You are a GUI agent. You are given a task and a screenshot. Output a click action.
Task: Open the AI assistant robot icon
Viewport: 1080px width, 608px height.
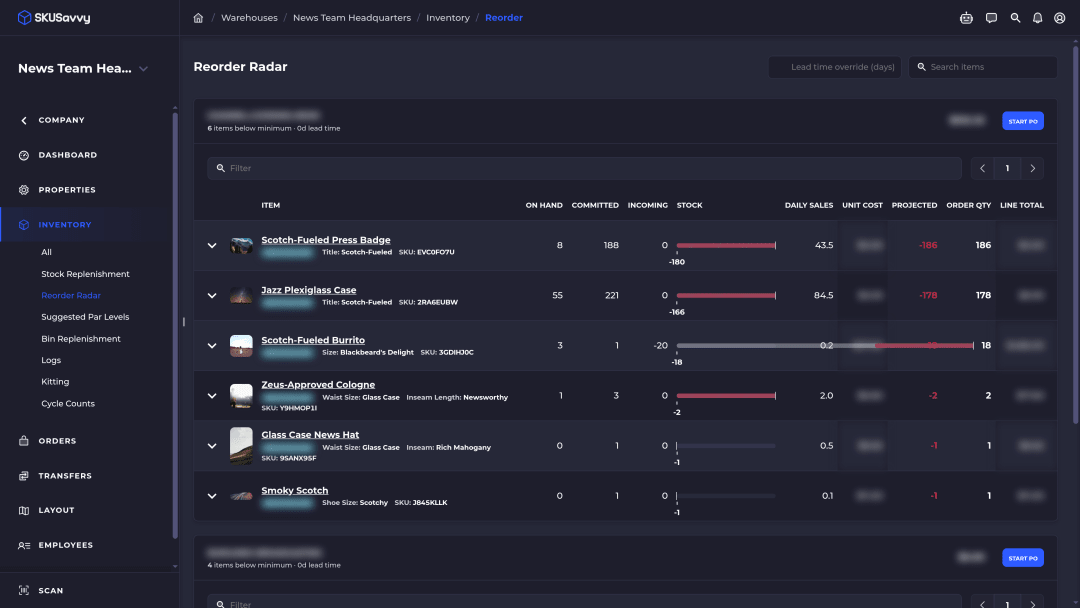(966, 18)
